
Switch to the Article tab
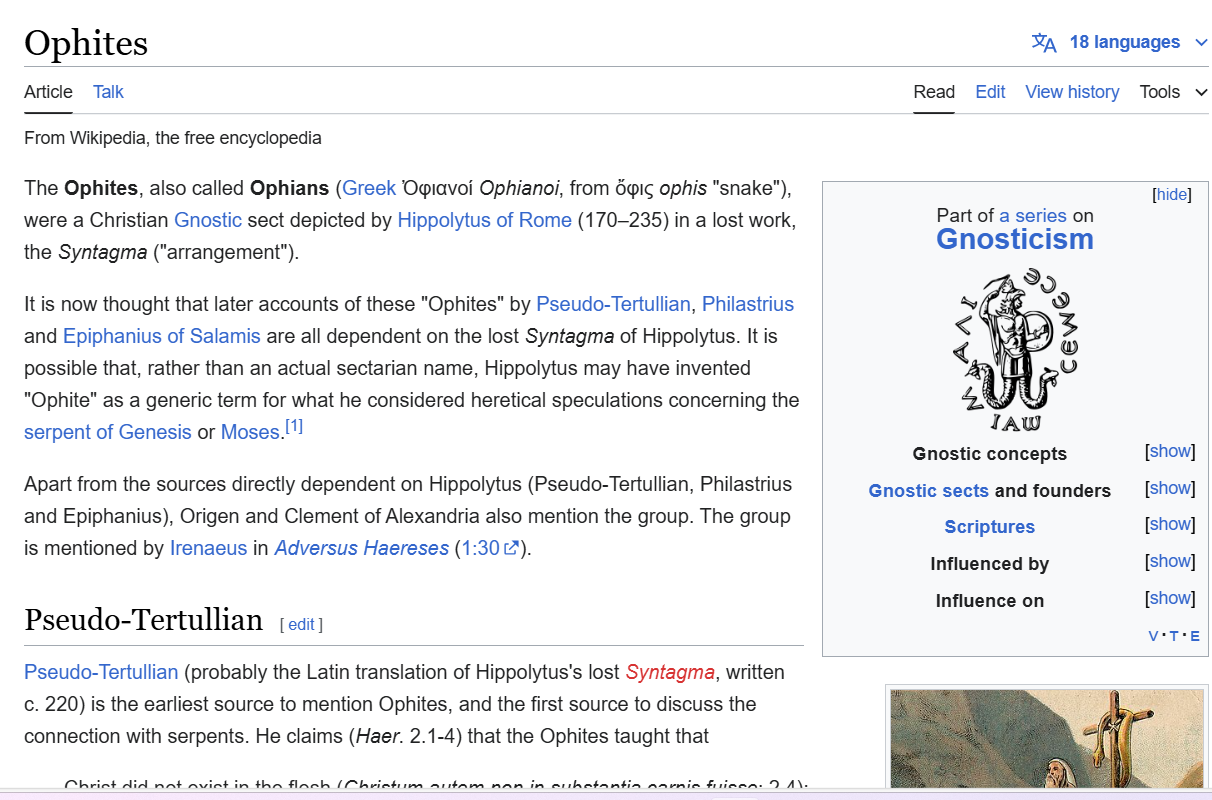pyautogui.click(x=48, y=92)
